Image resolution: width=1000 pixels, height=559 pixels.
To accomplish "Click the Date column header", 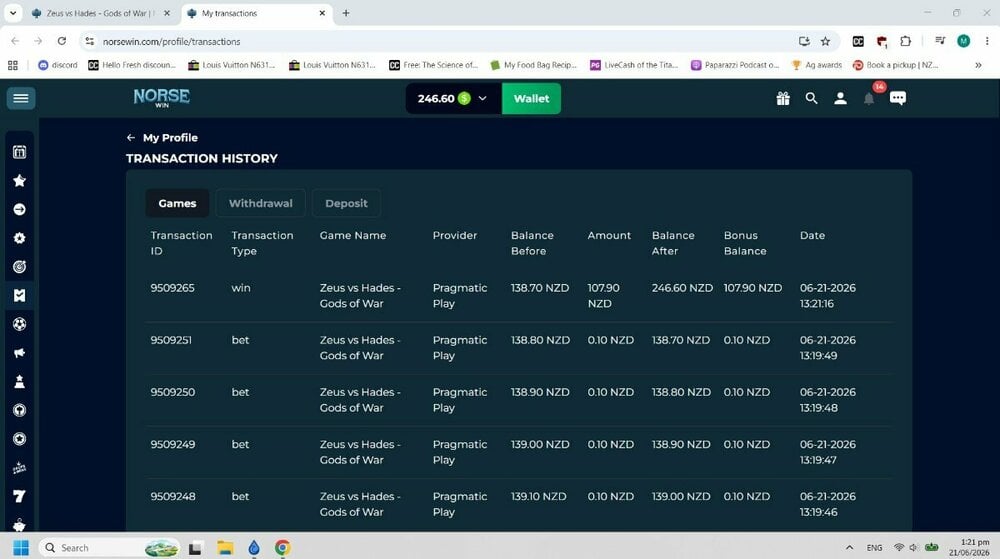I will [x=812, y=235].
